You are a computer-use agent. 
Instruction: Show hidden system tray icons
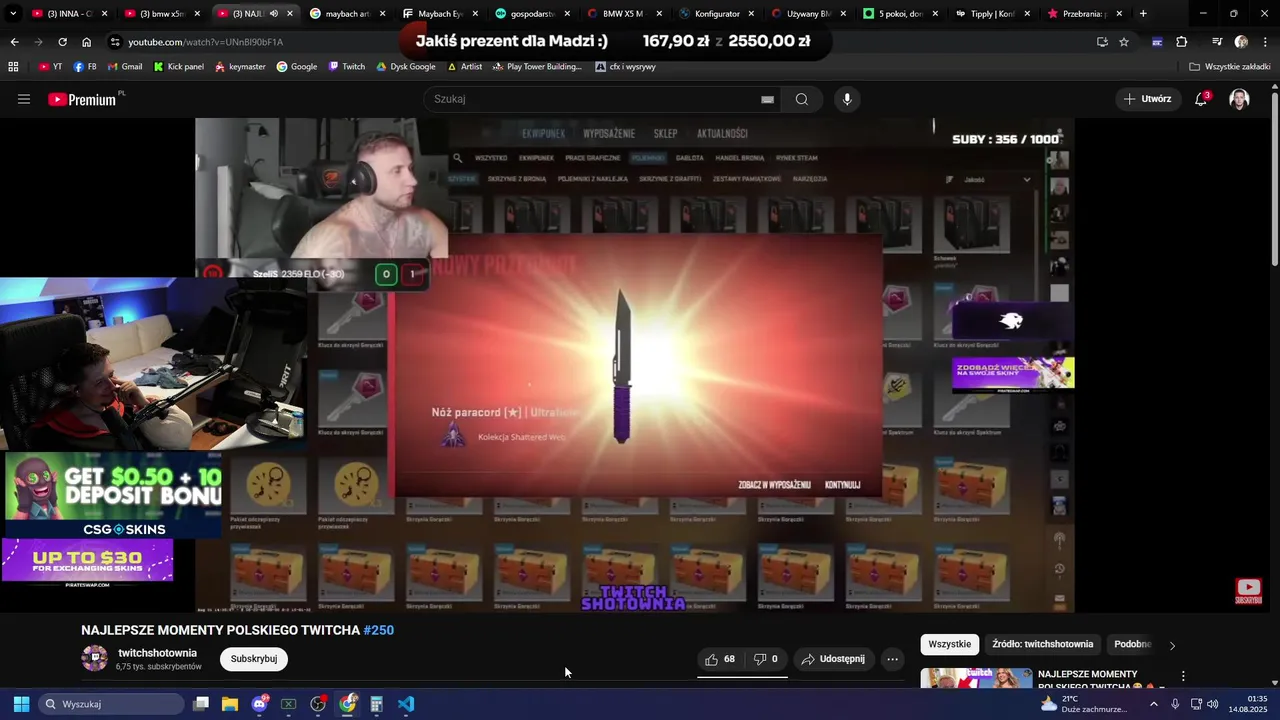[1153, 704]
